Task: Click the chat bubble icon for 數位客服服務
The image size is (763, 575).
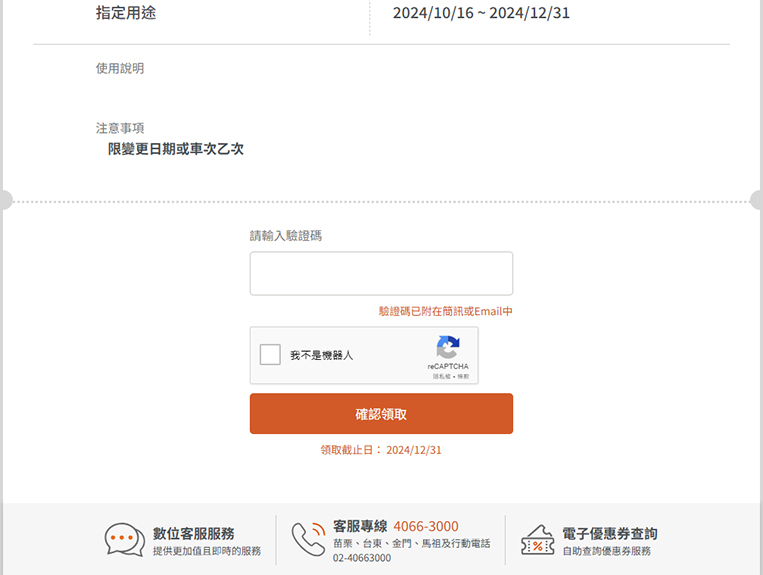Action: coord(125,539)
